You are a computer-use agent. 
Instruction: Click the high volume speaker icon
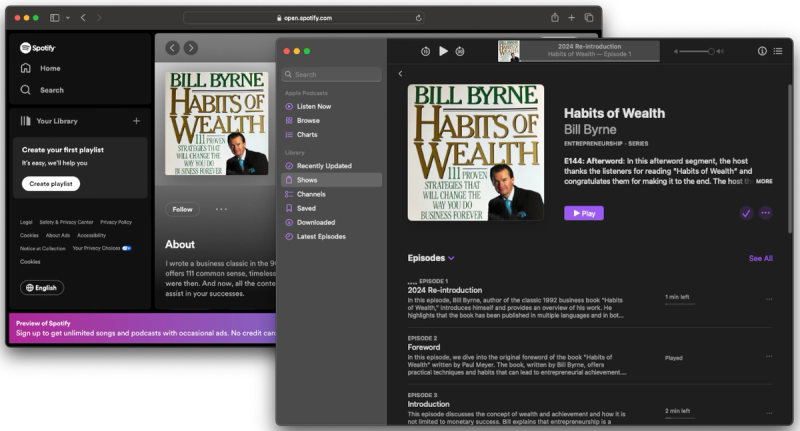720,52
